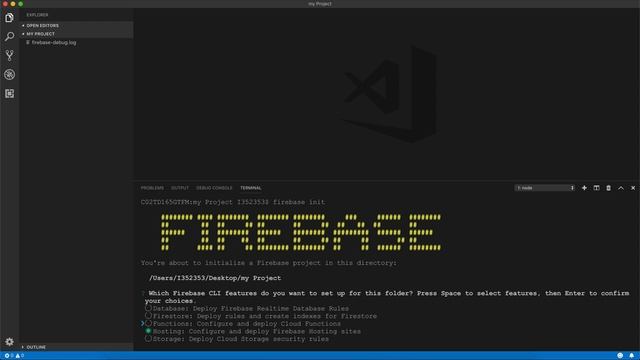The image size is (640, 360).
Task: Collapse the My Project folder section
Action: coord(76,34)
